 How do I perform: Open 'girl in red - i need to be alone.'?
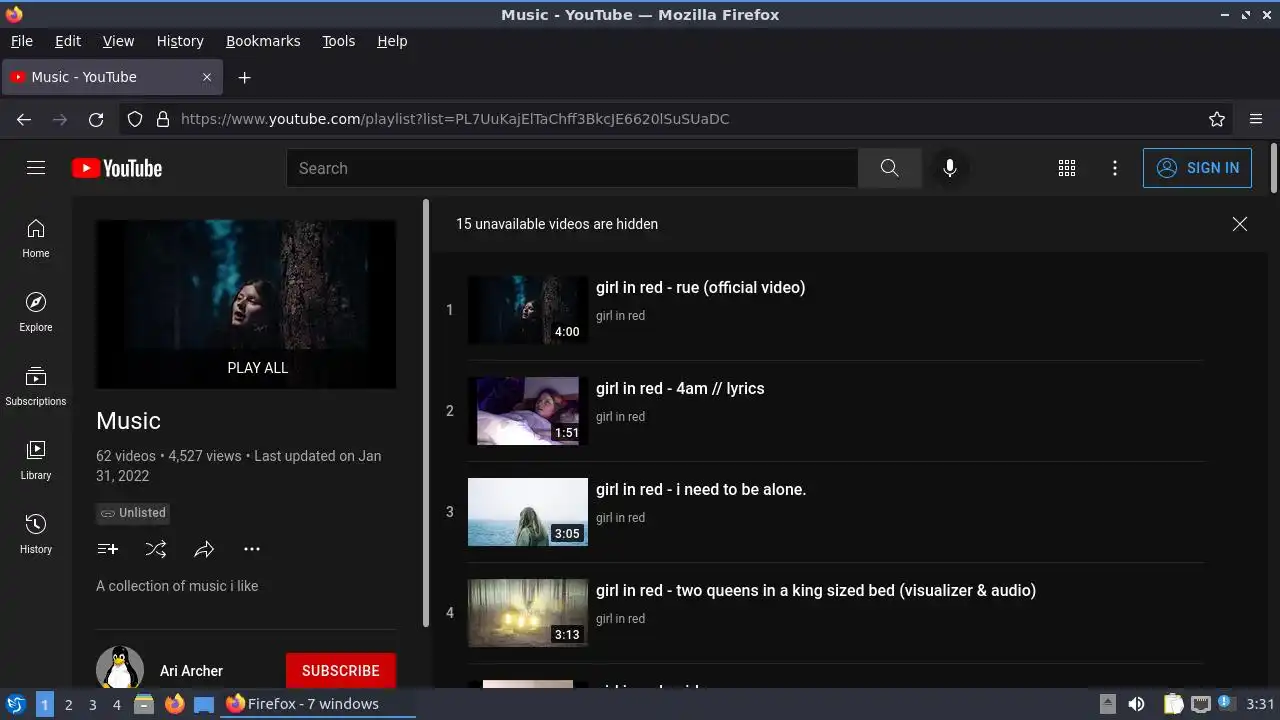click(701, 489)
